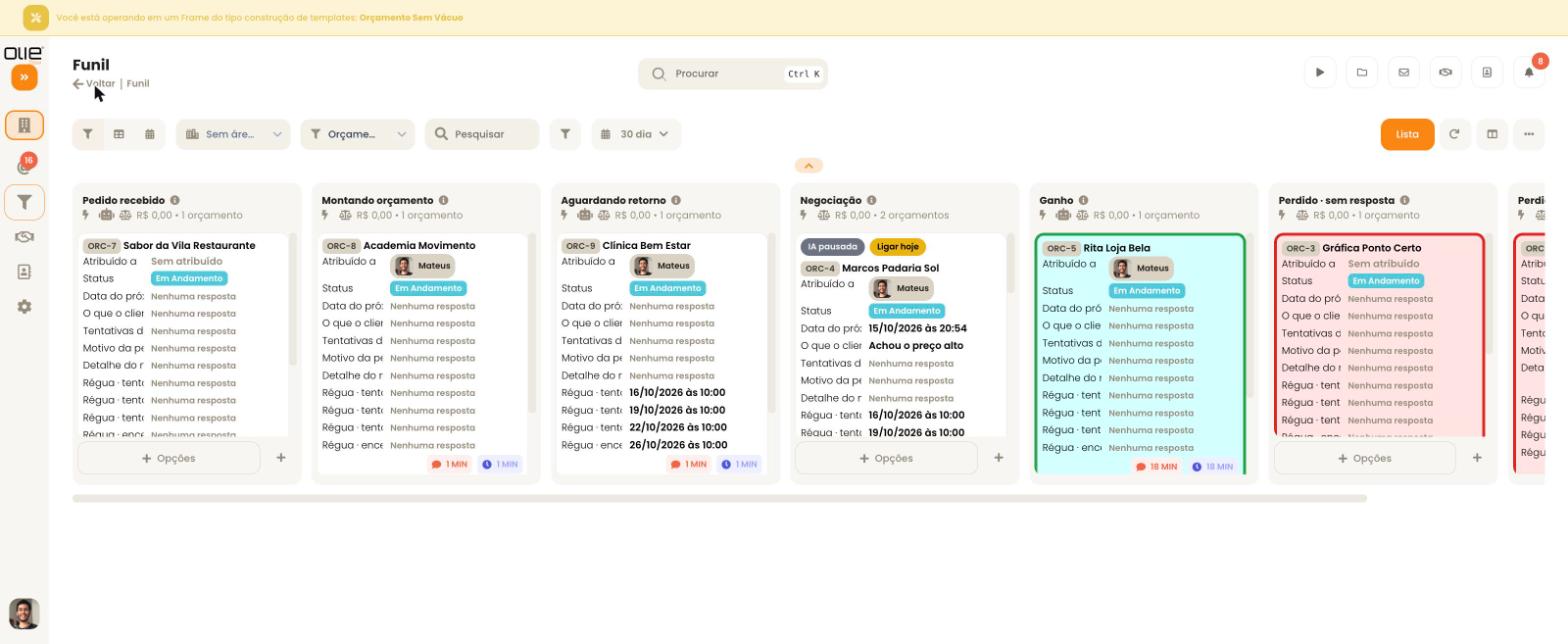Collapse the filter bar with the orange chevron
This screenshot has height=644, width=1568.
pyautogui.click(x=808, y=166)
